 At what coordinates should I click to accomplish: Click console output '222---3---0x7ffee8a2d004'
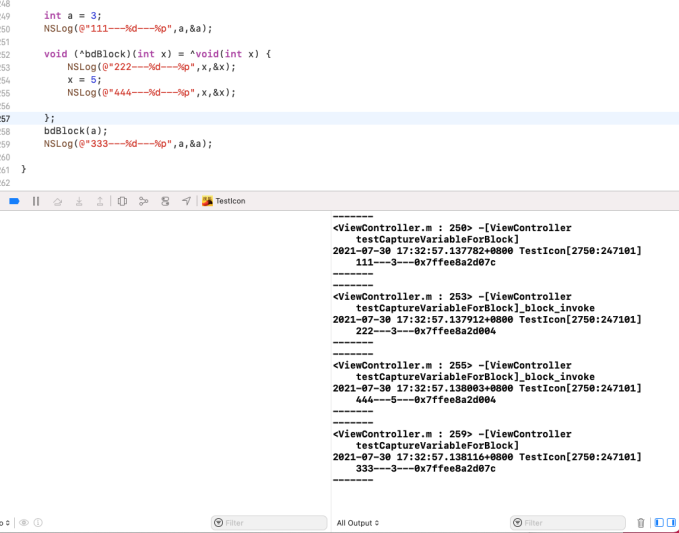click(426, 331)
